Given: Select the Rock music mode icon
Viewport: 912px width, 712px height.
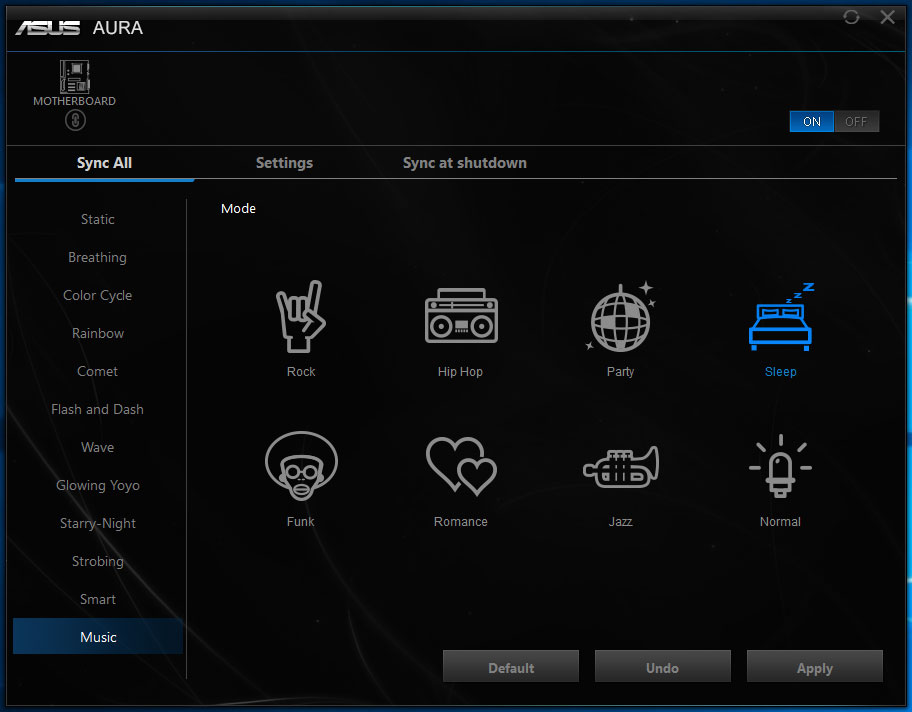Looking at the screenshot, I should coord(301,316).
